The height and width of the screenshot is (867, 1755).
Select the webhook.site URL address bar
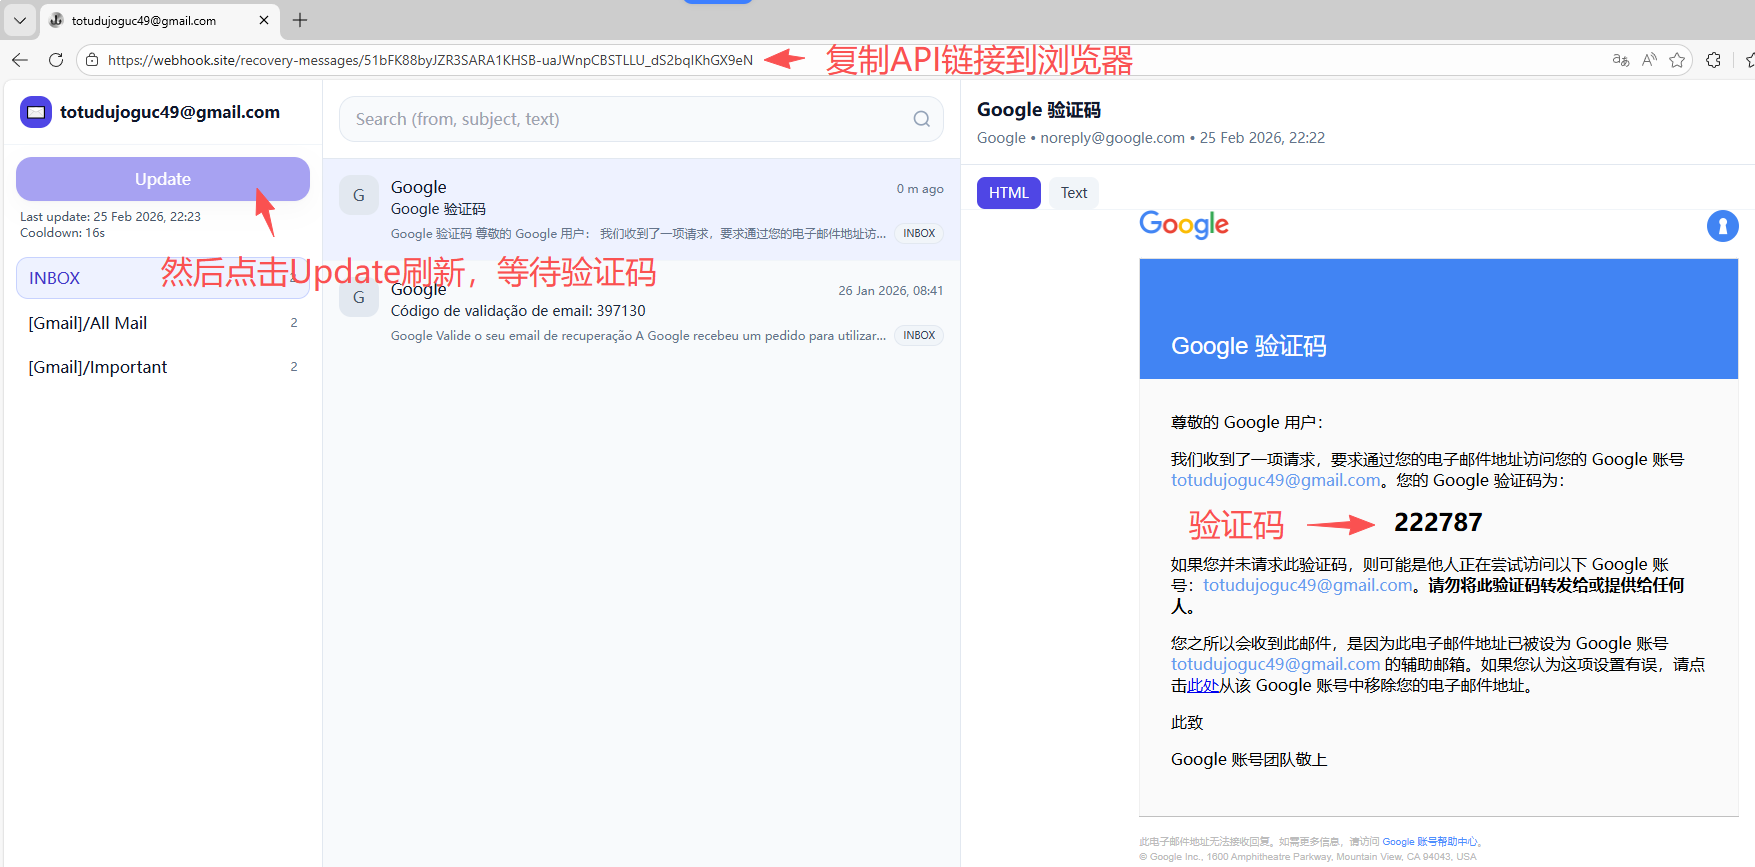coord(430,60)
